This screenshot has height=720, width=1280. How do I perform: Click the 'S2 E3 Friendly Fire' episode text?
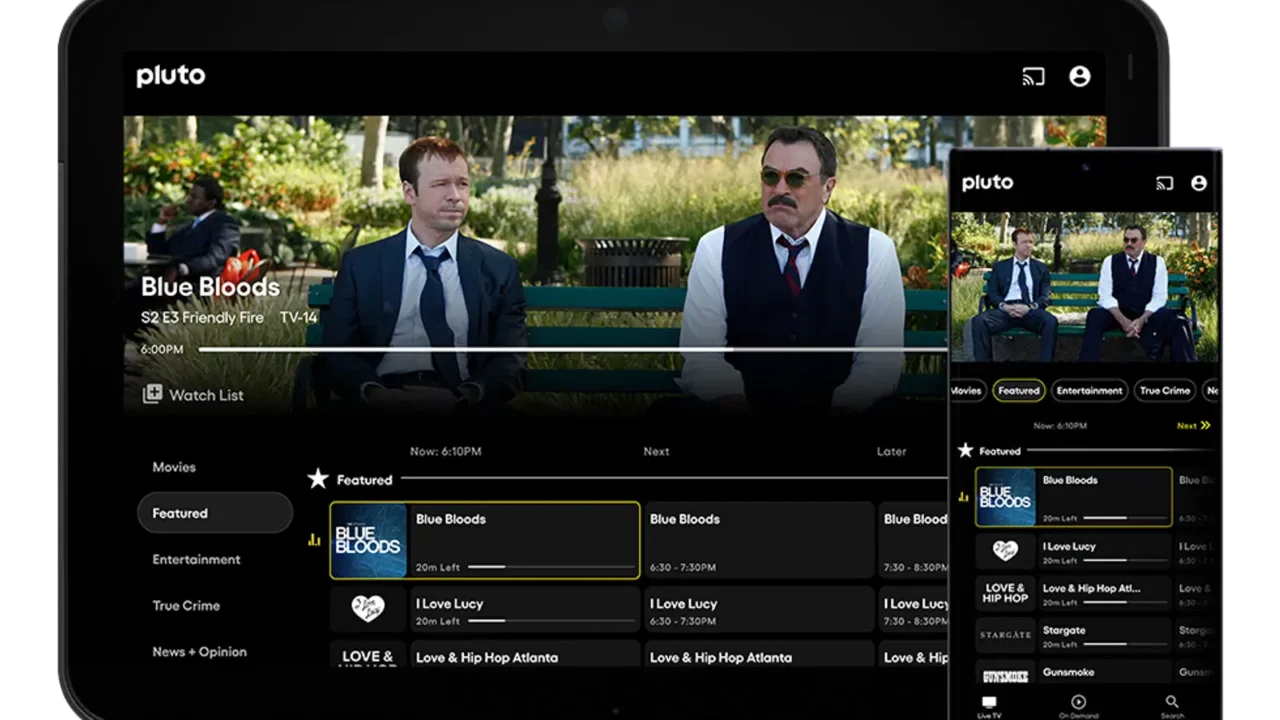pyautogui.click(x=202, y=317)
